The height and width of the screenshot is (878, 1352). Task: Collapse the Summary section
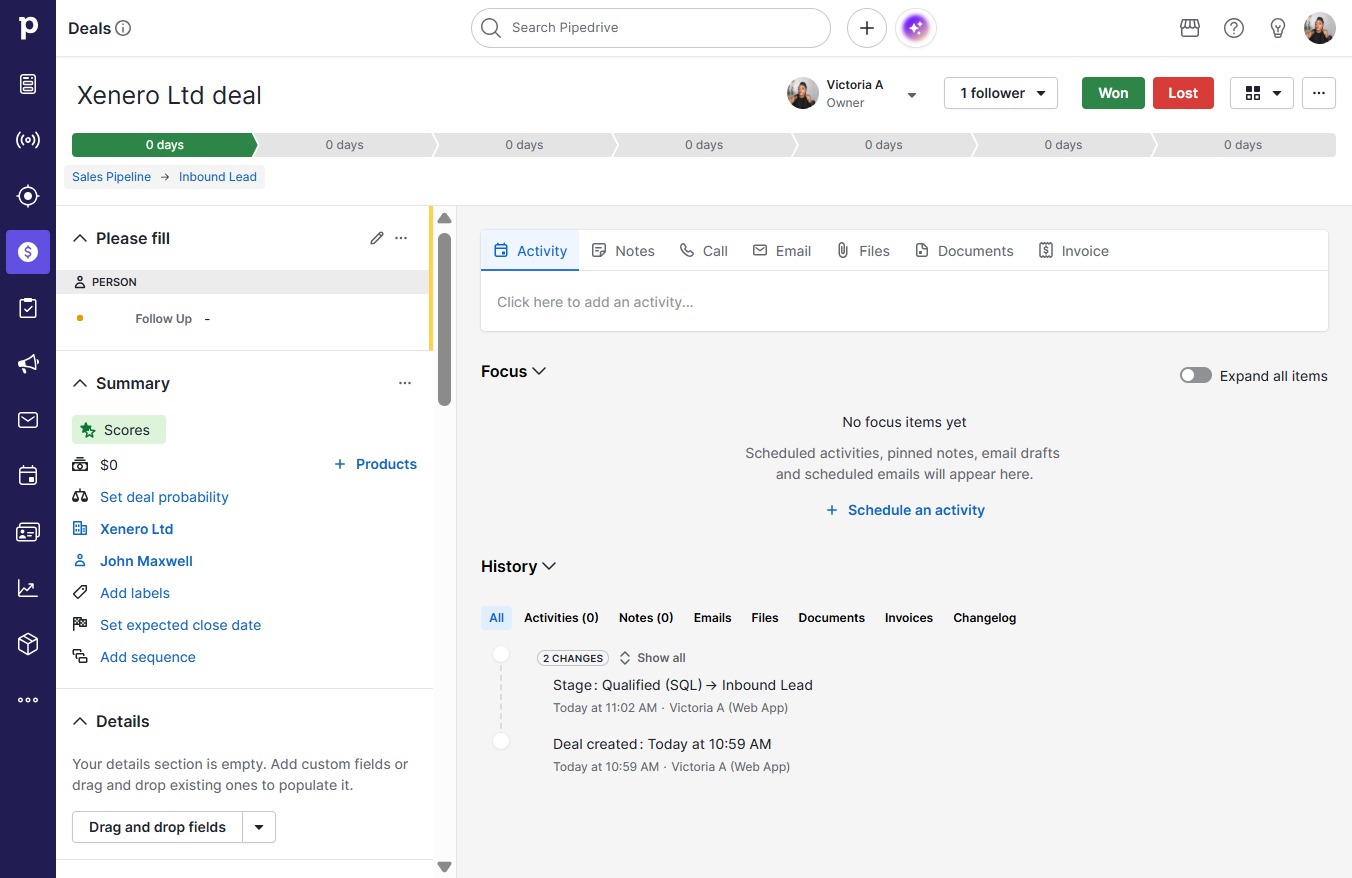pyautogui.click(x=81, y=383)
